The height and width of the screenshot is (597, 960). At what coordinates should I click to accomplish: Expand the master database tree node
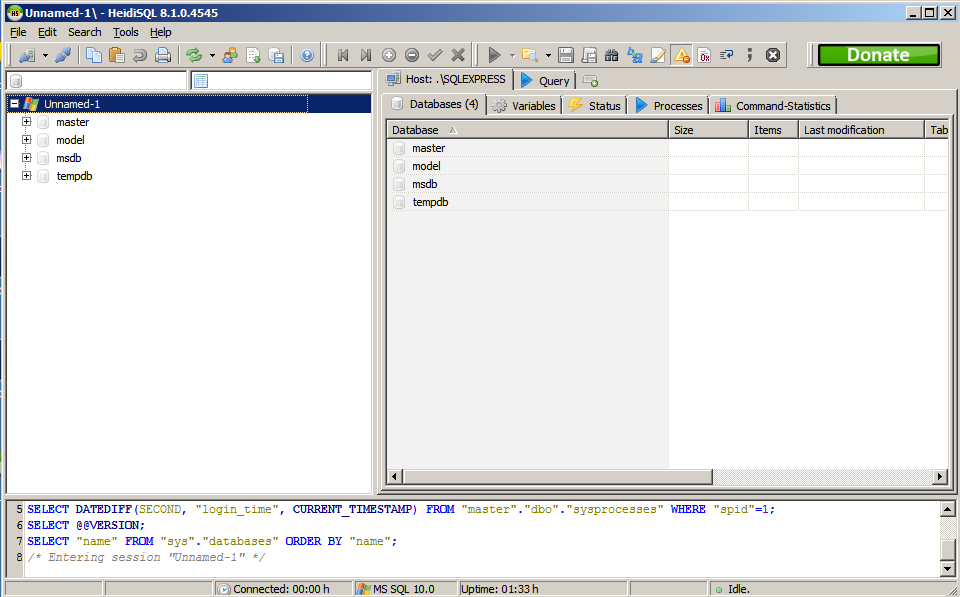coord(26,122)
